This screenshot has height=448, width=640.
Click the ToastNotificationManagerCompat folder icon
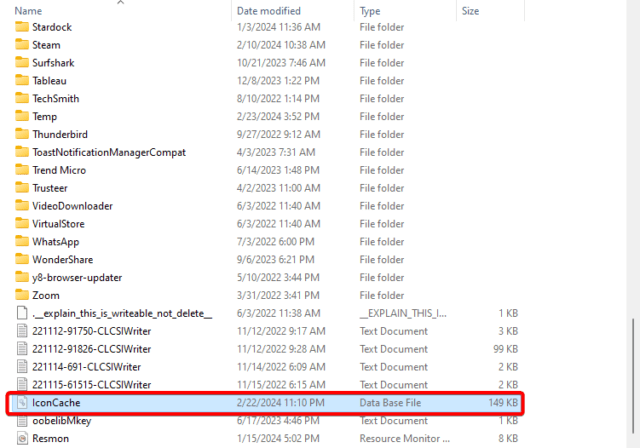point(22,152)
